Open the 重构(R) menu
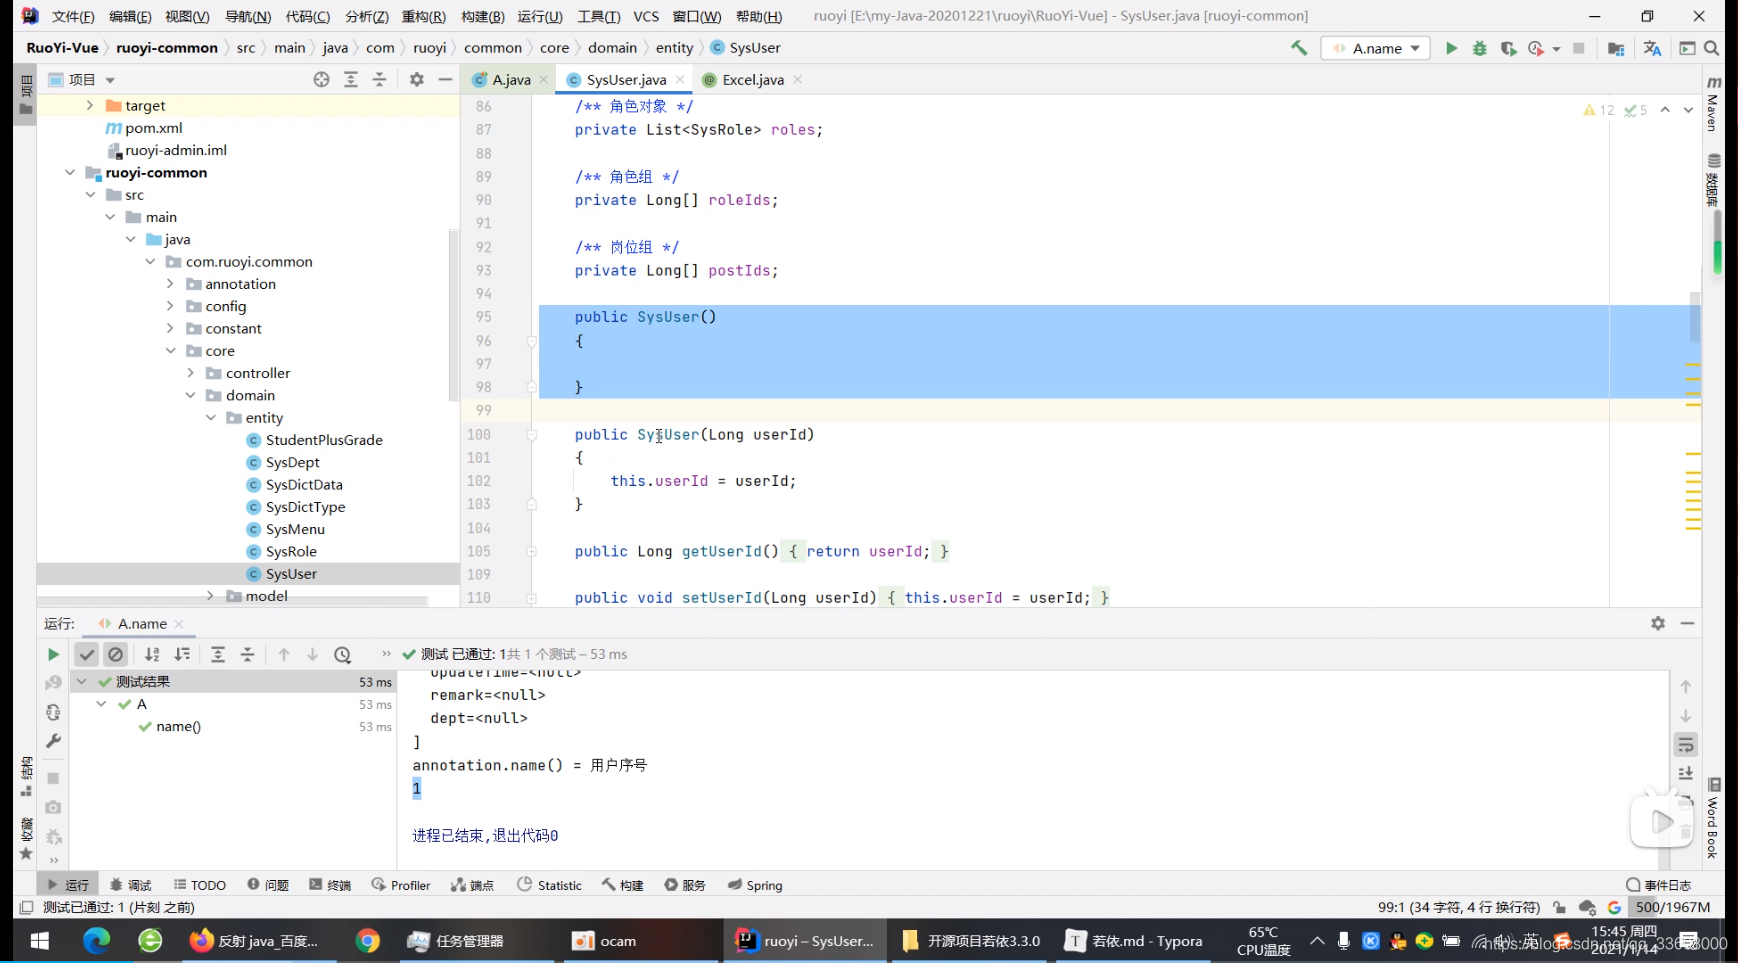1738x963 pixels. pyautogui.click(x=423, y=16)
